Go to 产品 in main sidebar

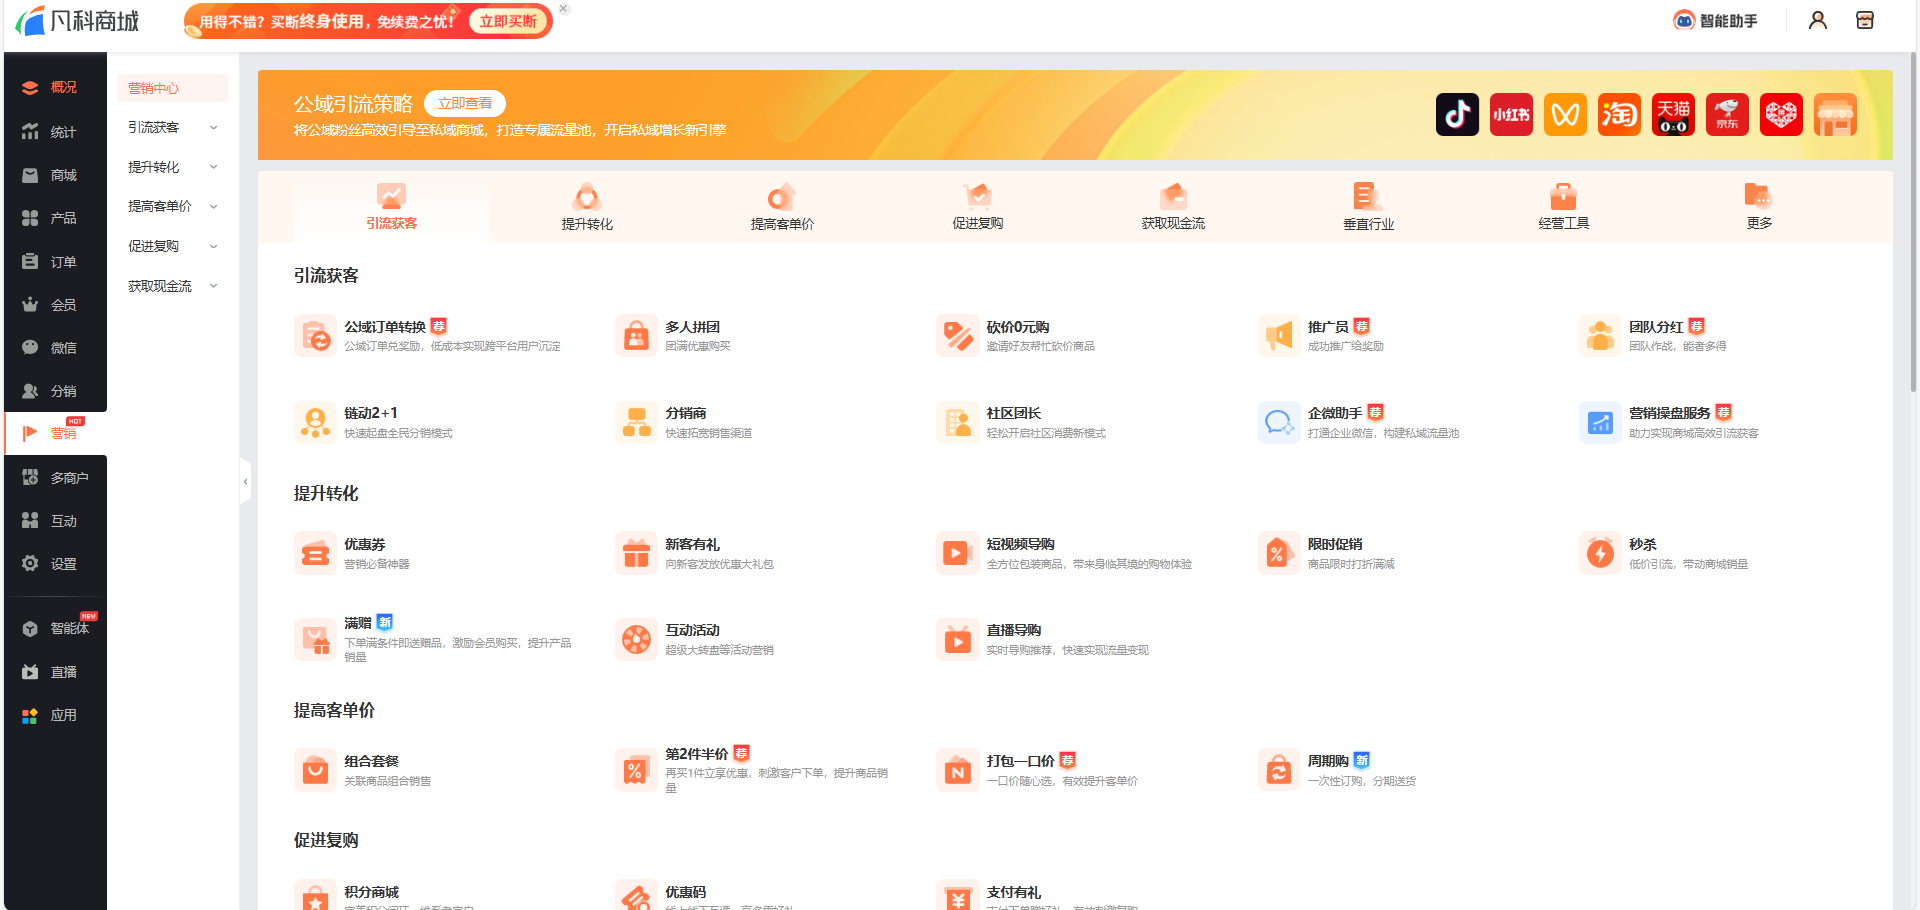tap(55, 218)
